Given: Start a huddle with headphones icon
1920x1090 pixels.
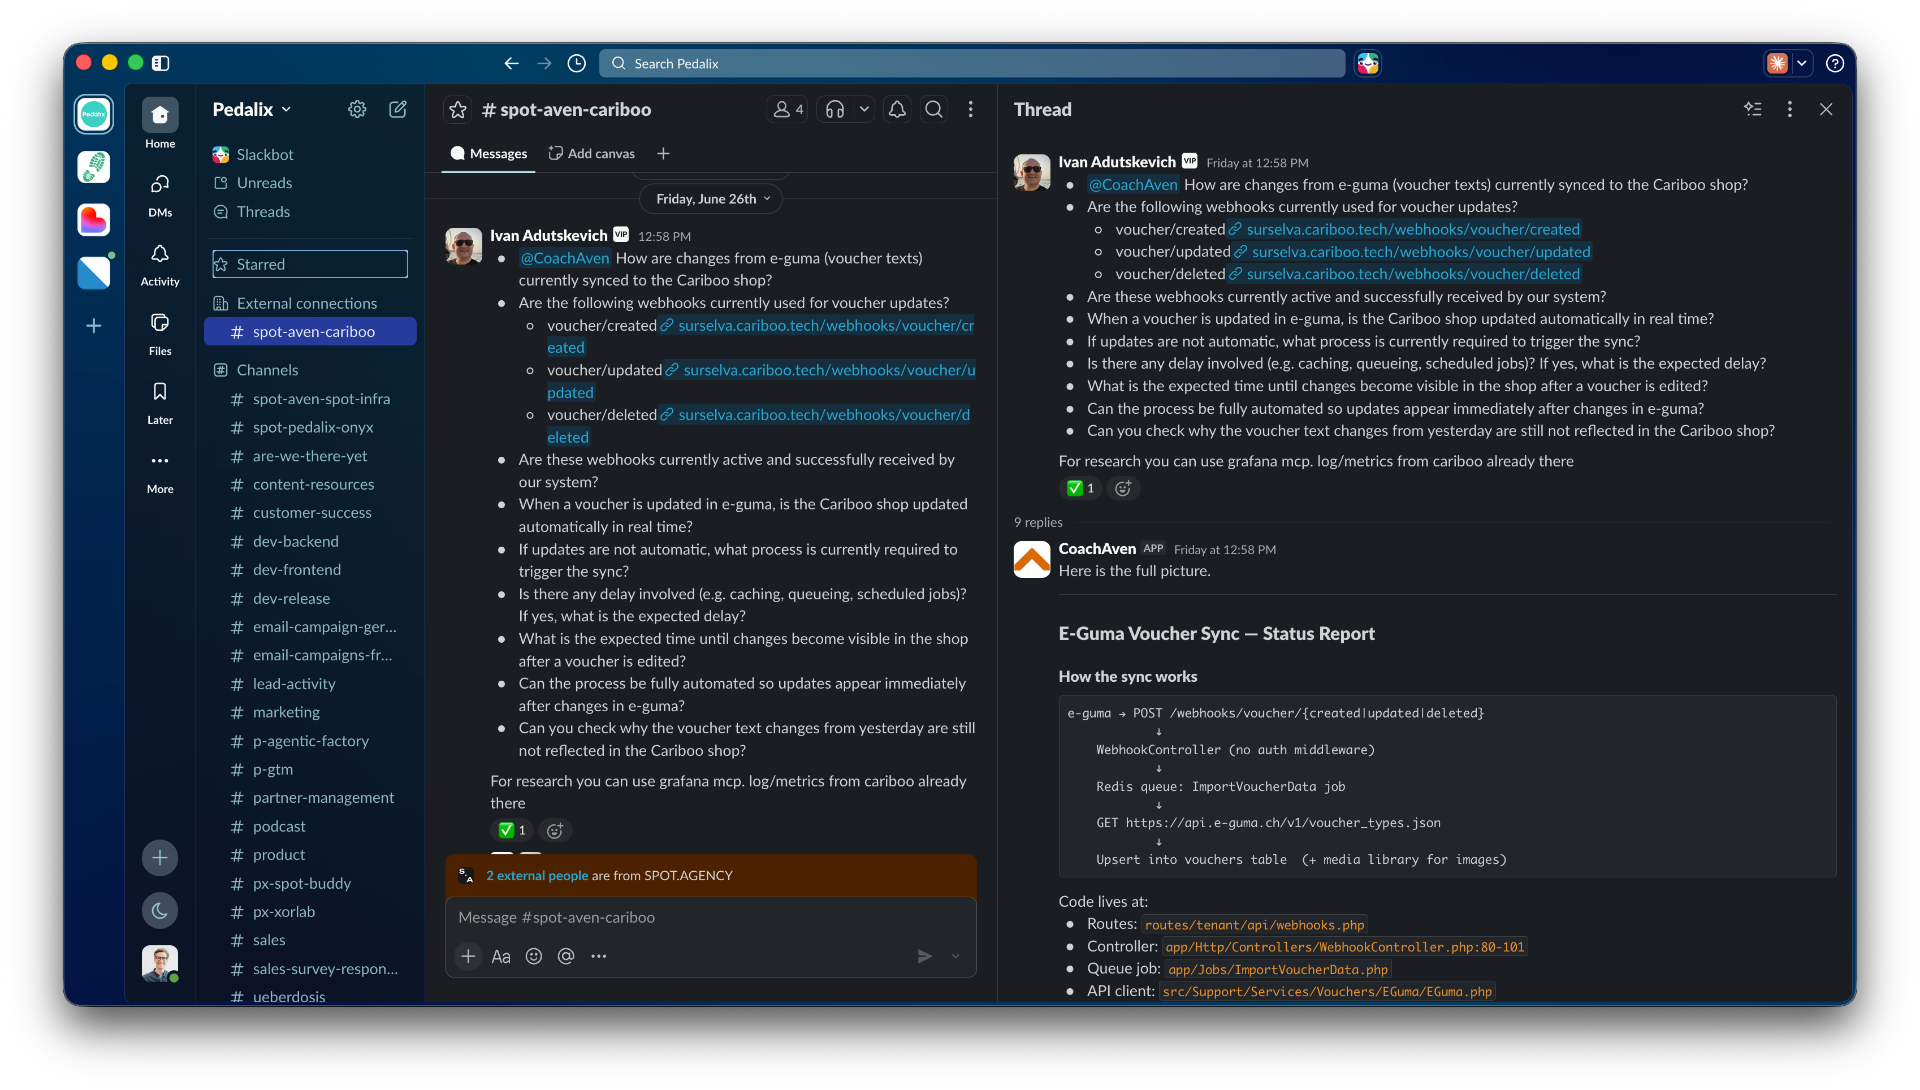Looking at the screenshot, I should [x=835, y=110].
